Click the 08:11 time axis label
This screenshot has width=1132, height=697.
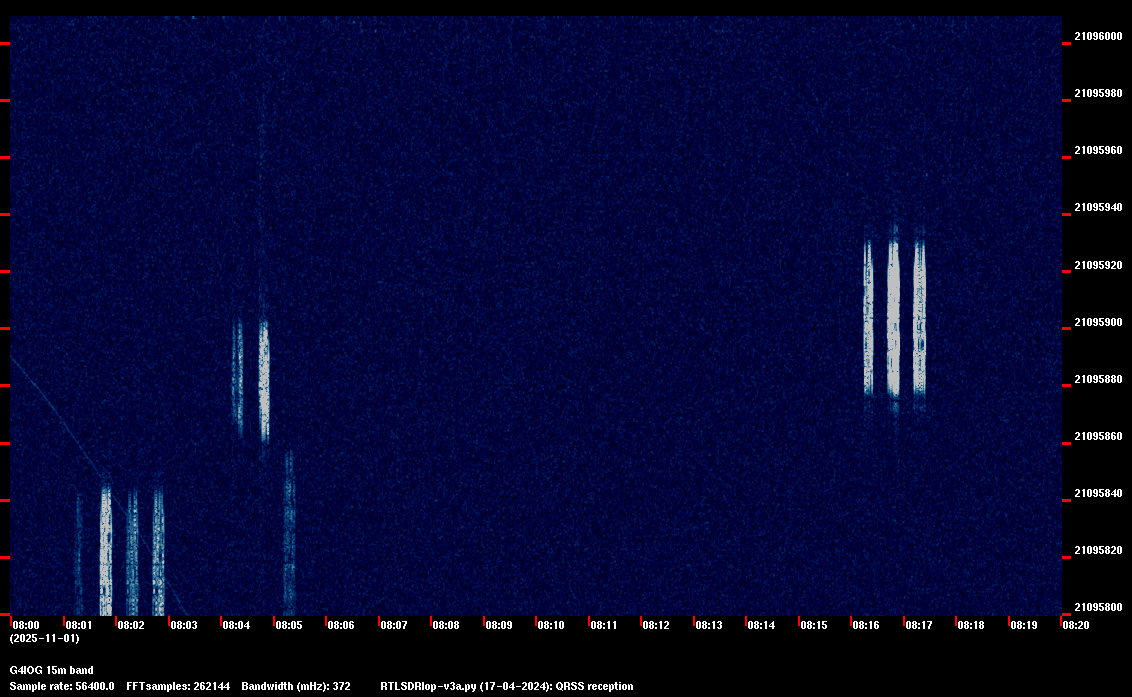pyautogui.click(x=604, y=625)
